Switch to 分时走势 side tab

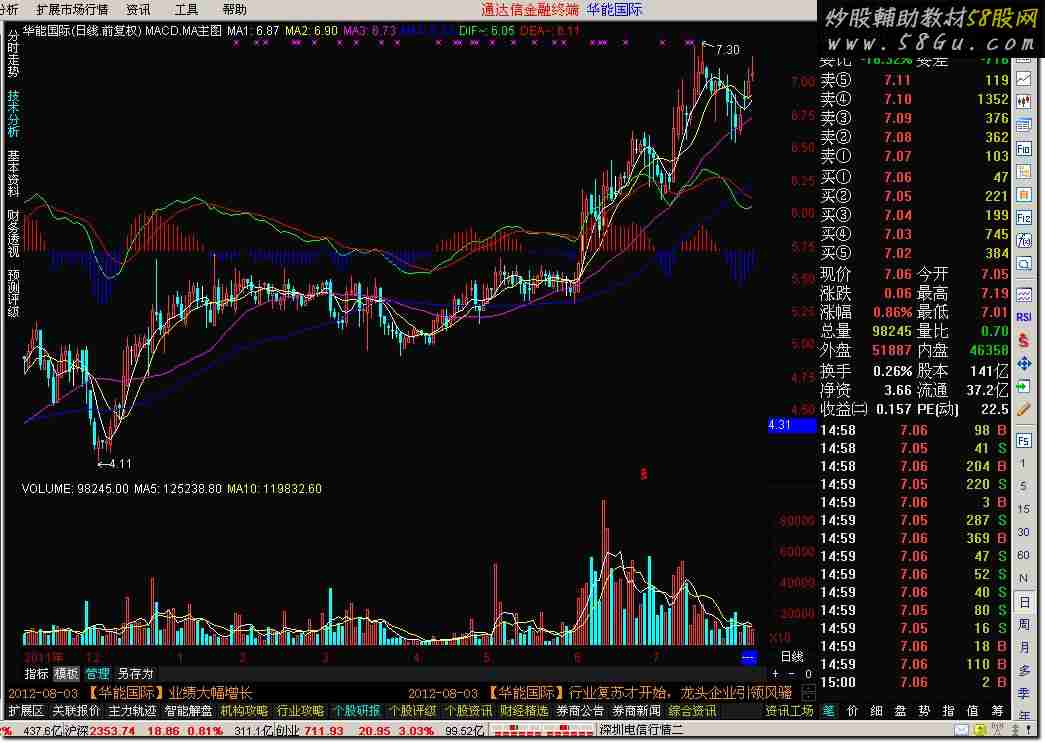pyautogui.click(x=13, y=53)
